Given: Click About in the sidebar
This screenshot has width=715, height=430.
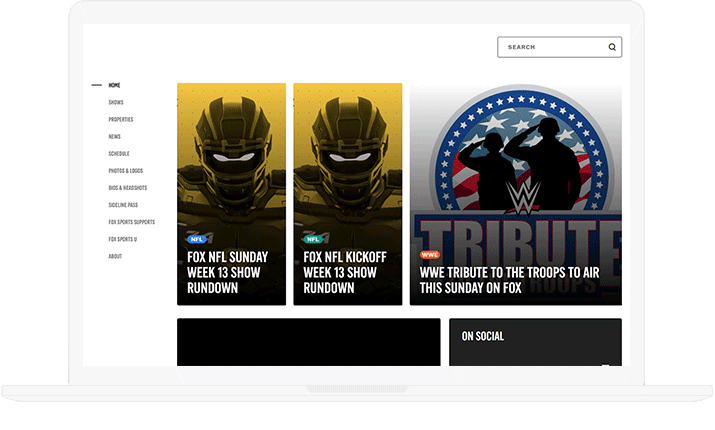Looking at the screenshot, I should pyautogui.click(x=115, y=256).
